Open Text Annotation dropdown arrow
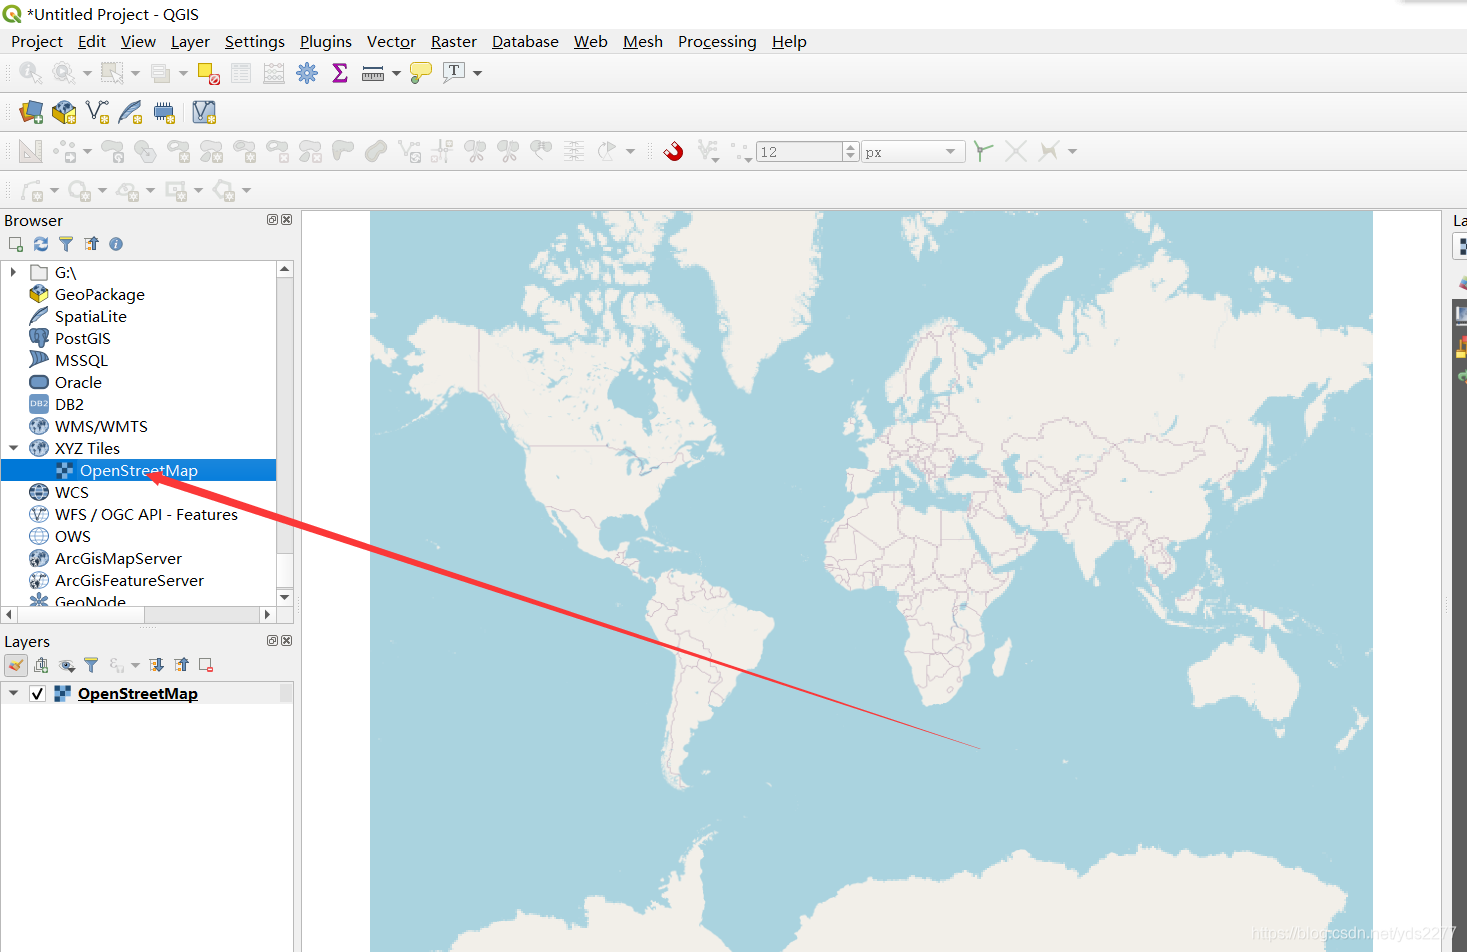The image size is (1467, 952). click(477, 73)
